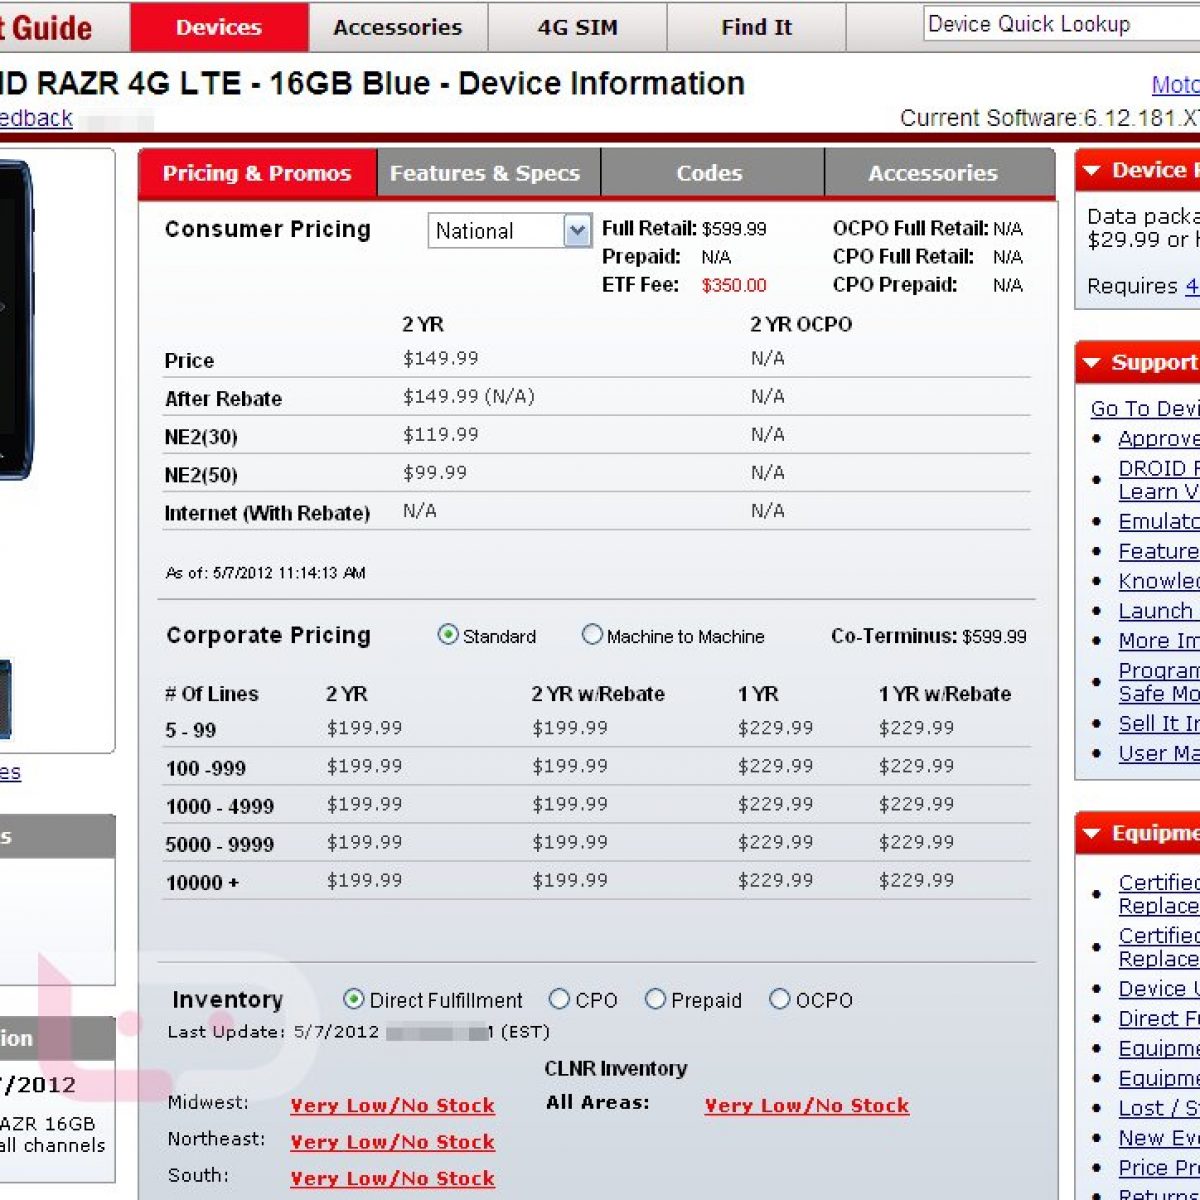Open All Areas CLNR stock status link
Viewport: 1200px width, 1200px height.
point(806,1106)
